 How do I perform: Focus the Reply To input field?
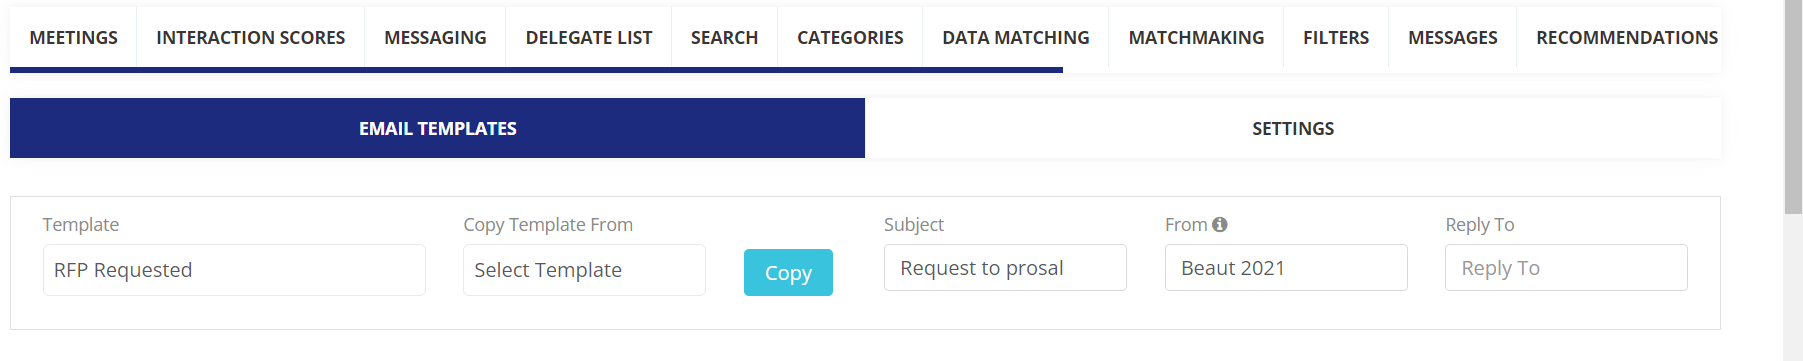pos(1566,268)
